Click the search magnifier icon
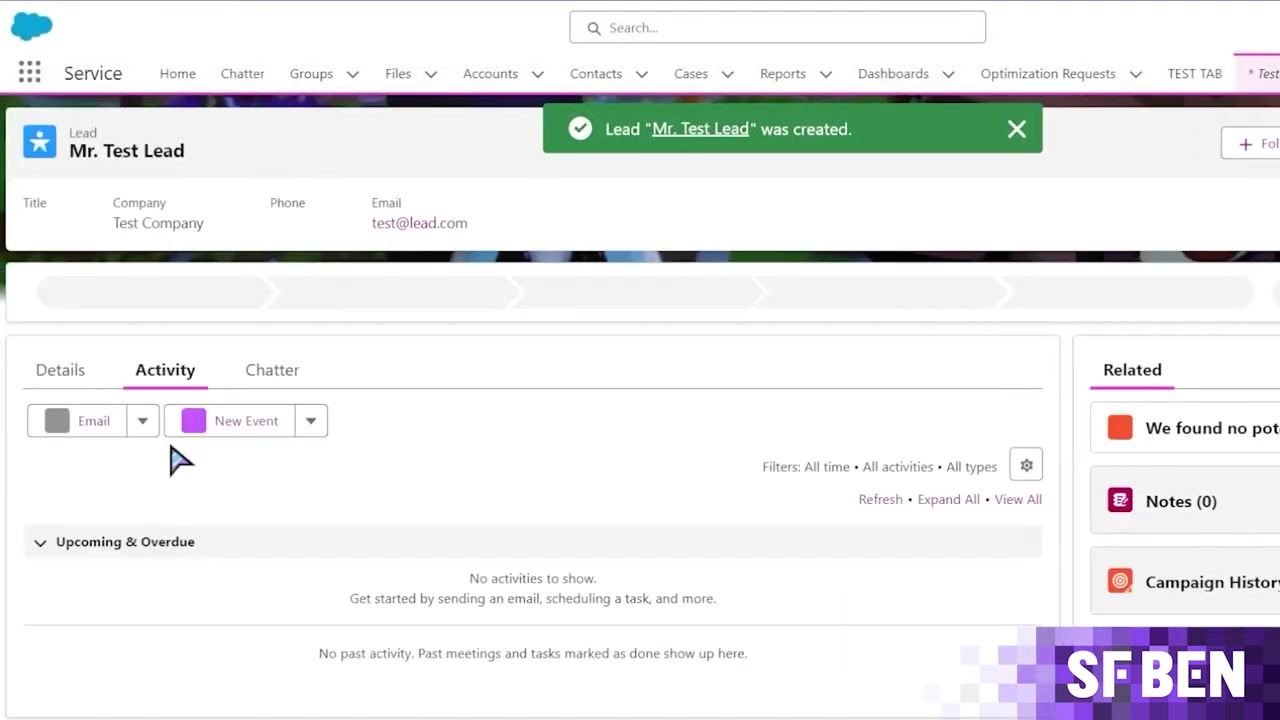Viewport: 1280px width, 720px height. [594, 28]
